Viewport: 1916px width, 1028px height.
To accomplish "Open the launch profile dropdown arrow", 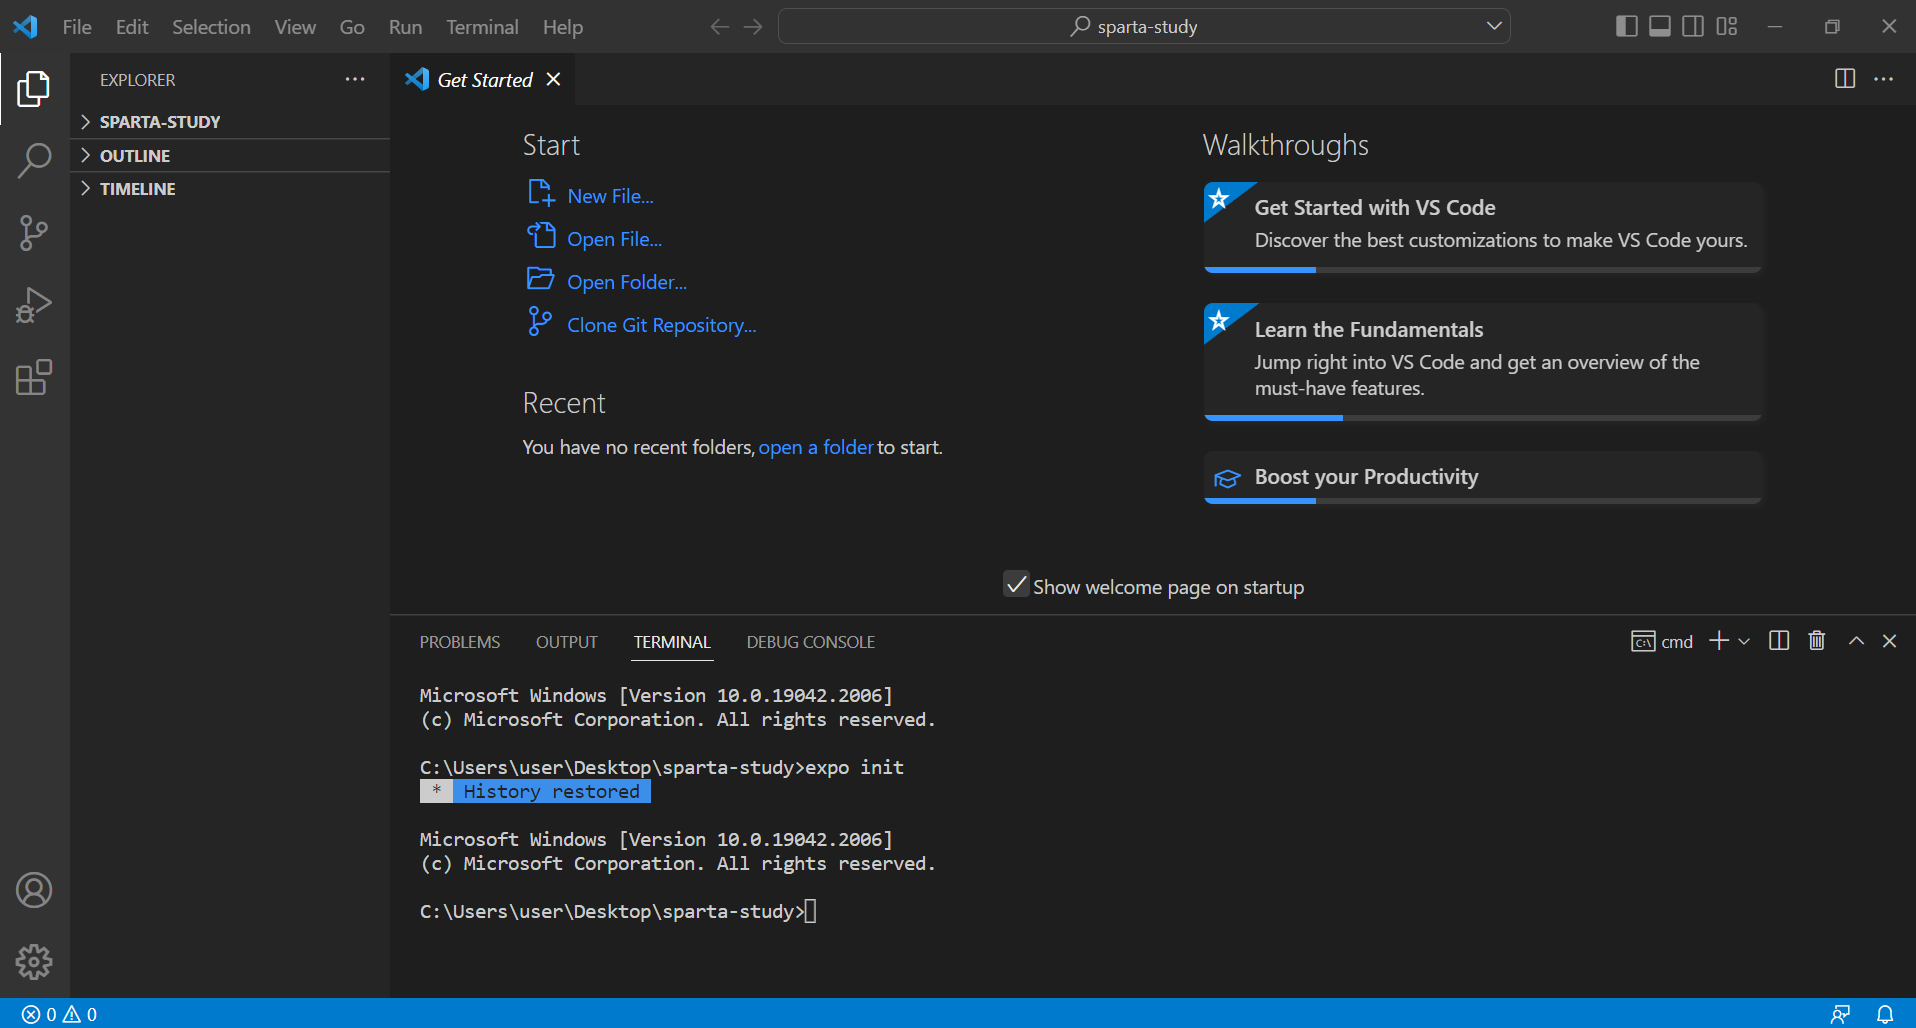I will click(x=1744, y=641).
